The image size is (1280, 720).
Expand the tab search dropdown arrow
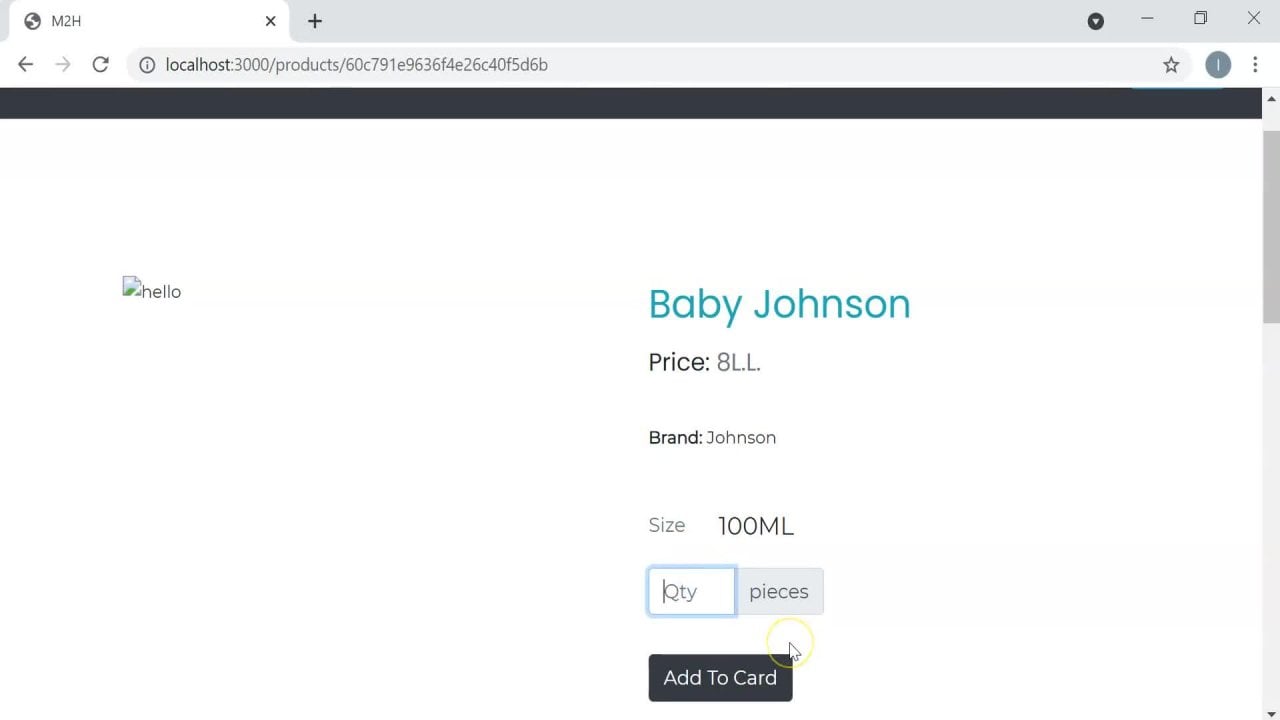(x=1096, y=21)
